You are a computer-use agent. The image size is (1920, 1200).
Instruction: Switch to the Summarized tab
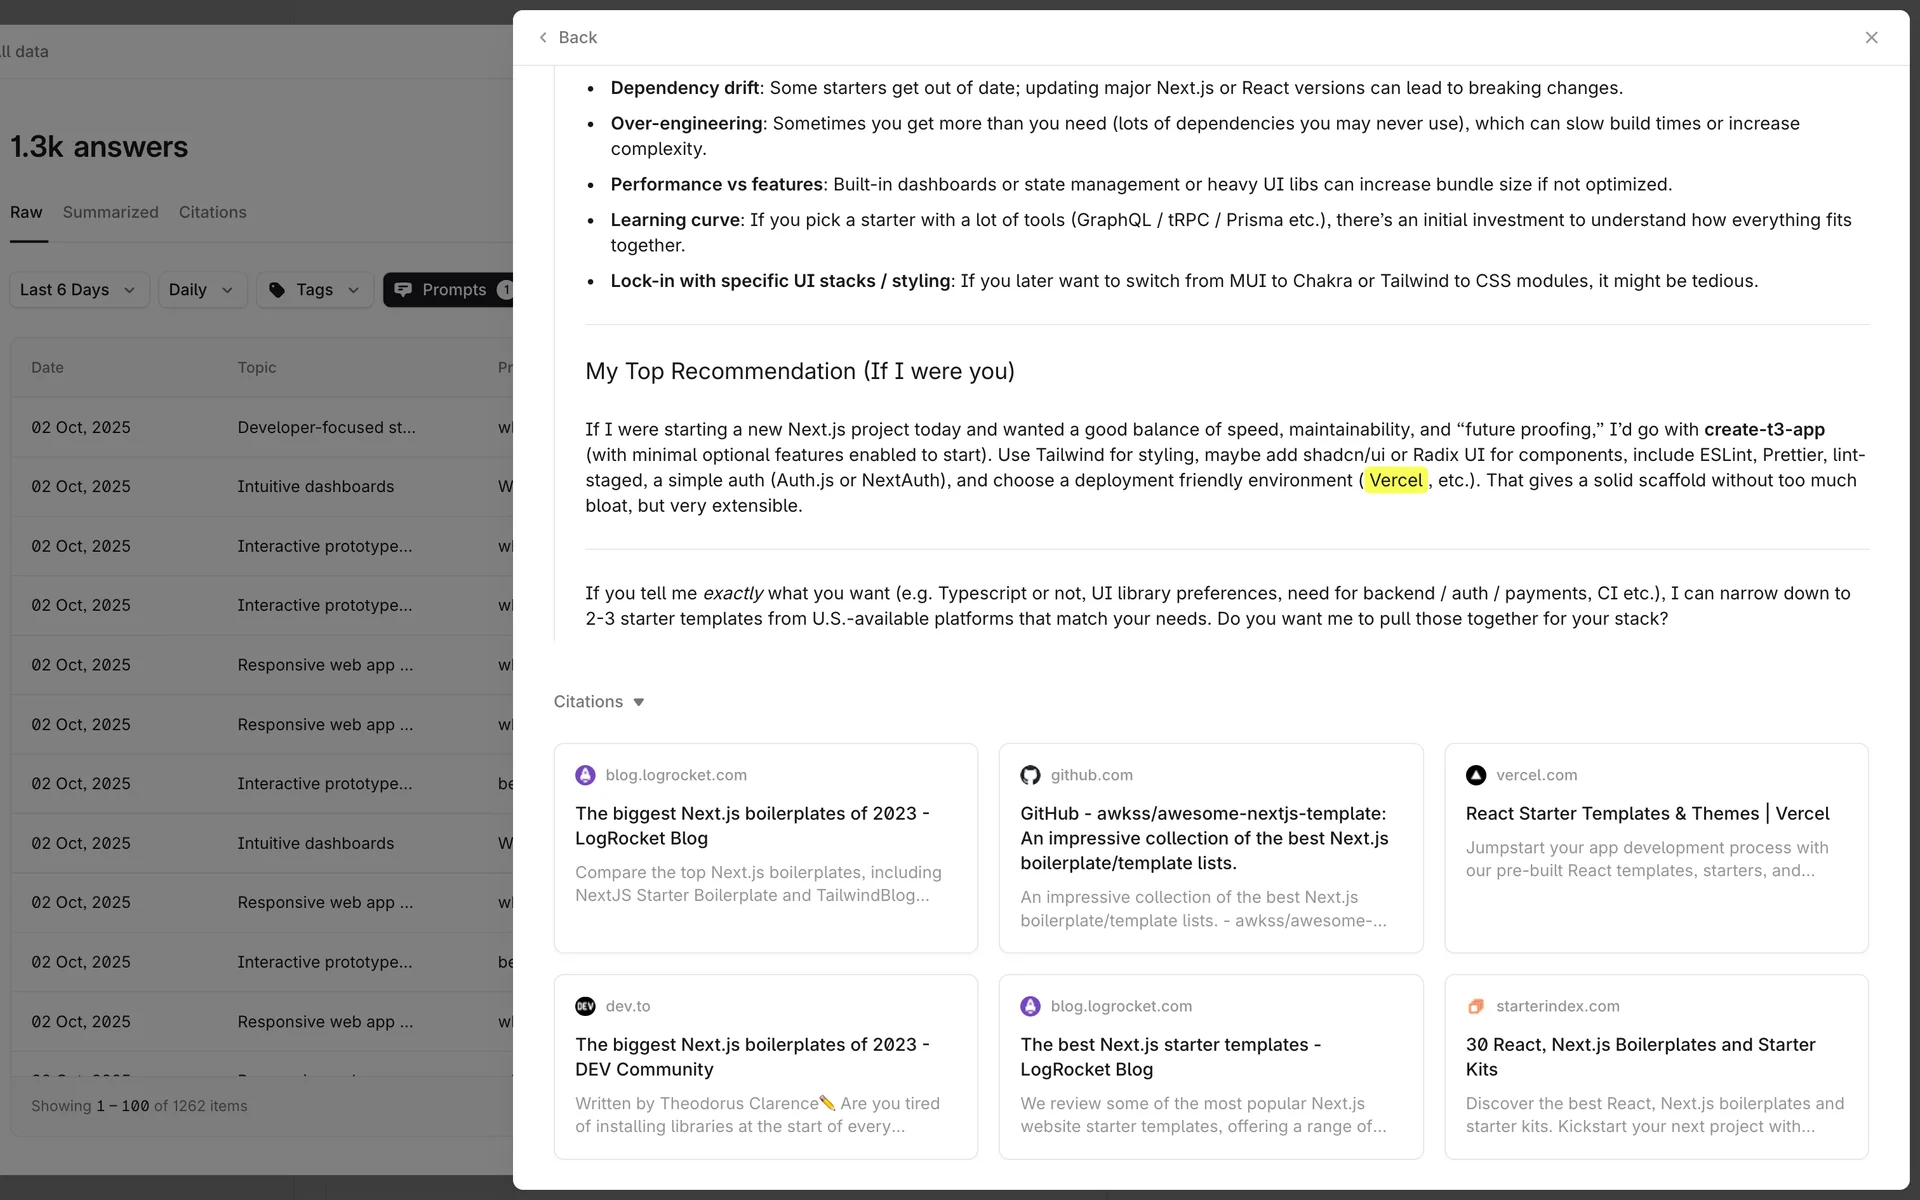pos(110,212)
